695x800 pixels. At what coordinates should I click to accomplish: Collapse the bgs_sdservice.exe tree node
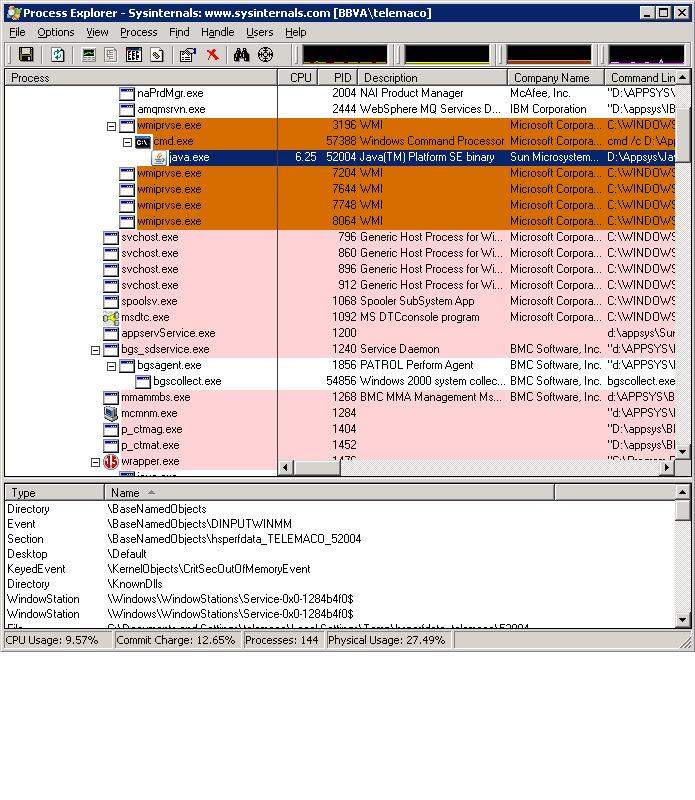click(x=95, y=350)
